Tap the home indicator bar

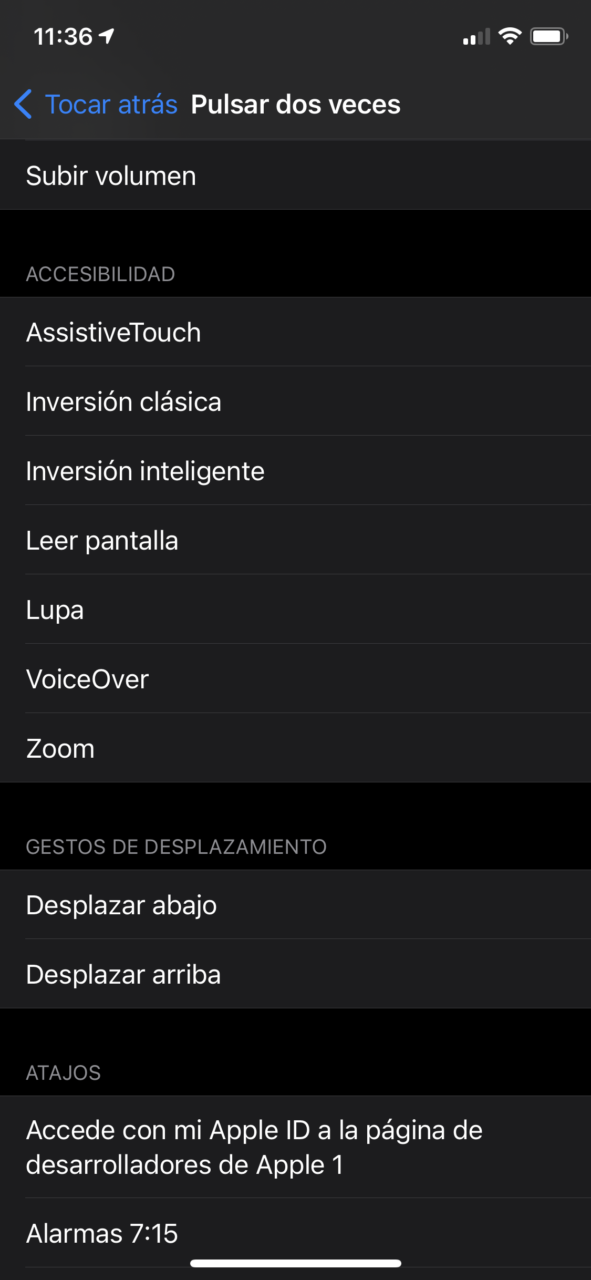click(x=295, y=1263)
